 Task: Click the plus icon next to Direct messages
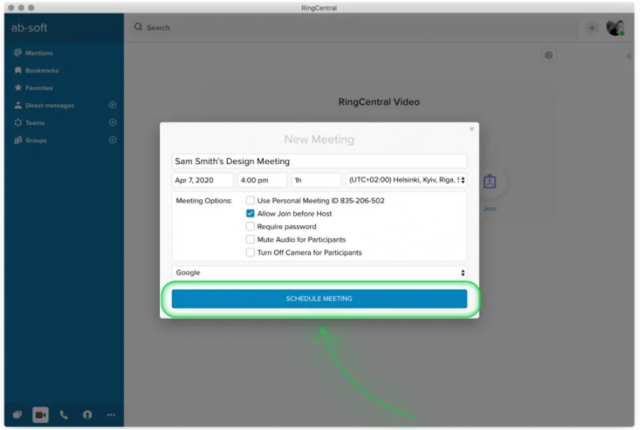click(112, 105)
